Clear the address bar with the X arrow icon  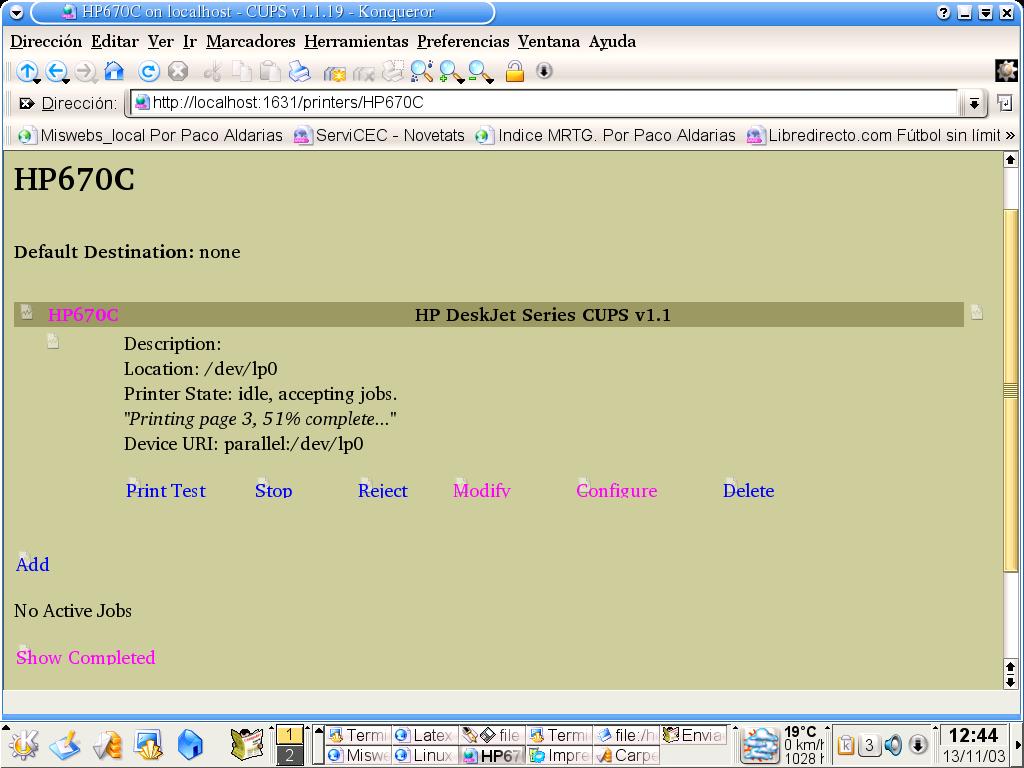pos(27,103)
